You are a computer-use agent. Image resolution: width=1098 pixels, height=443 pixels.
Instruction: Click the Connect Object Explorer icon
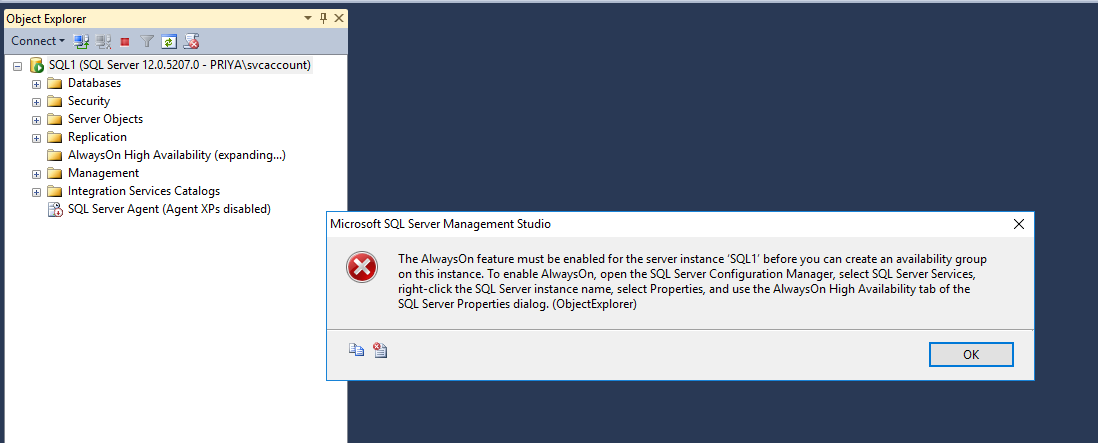82,41
